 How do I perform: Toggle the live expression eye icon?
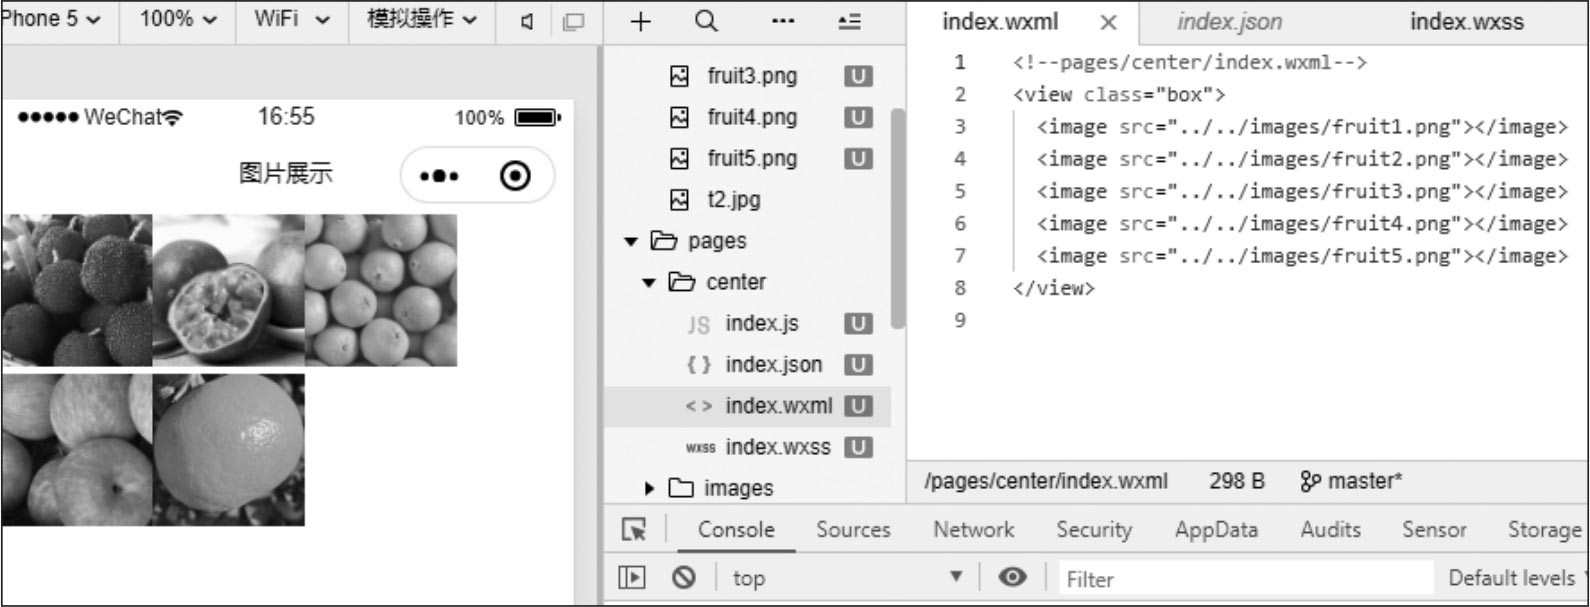[x=1012, y=577]
